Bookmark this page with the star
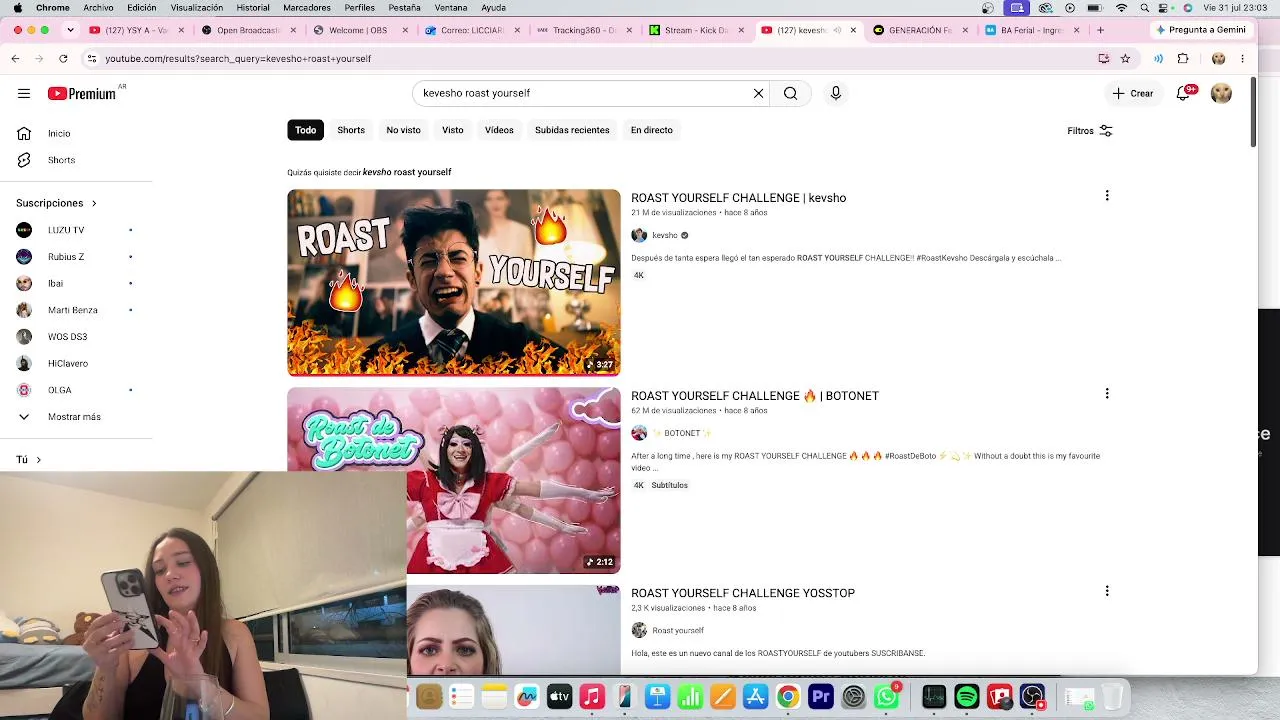Viewport: 1280px width, 720px height. tap(1125, 59)
